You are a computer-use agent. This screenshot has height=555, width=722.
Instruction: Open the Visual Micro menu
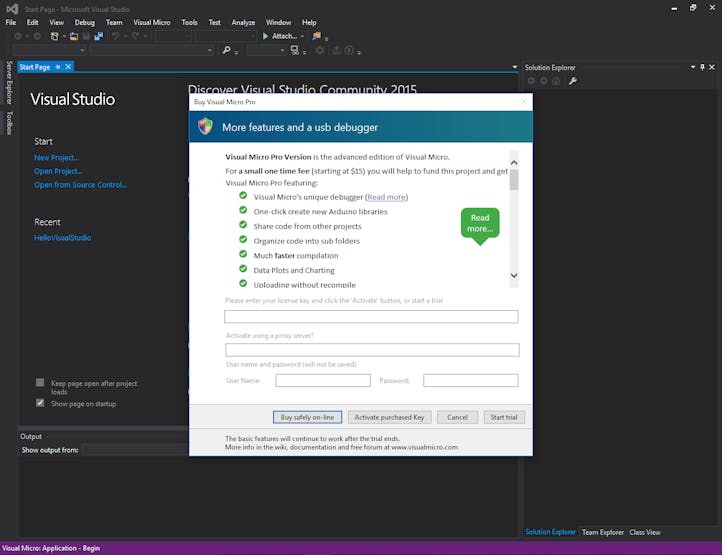click(x=151, y=22)
